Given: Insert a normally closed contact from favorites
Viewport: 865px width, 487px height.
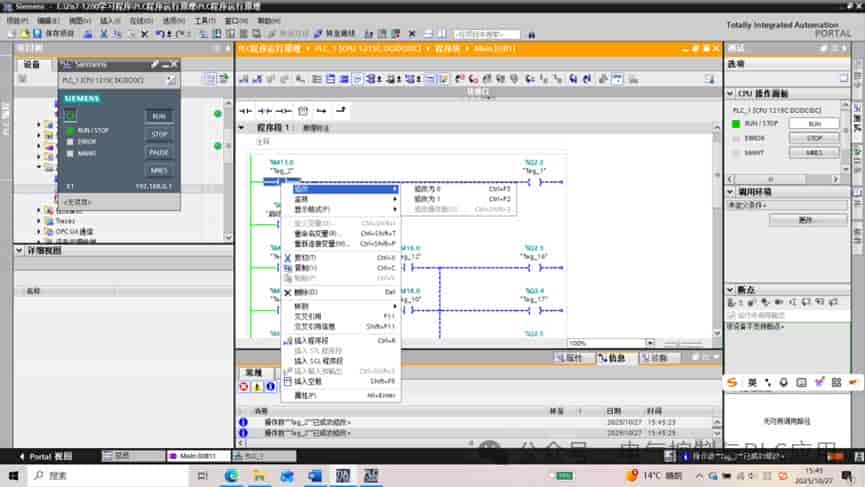Looking at the screenshot, I should tap(265, 111).
